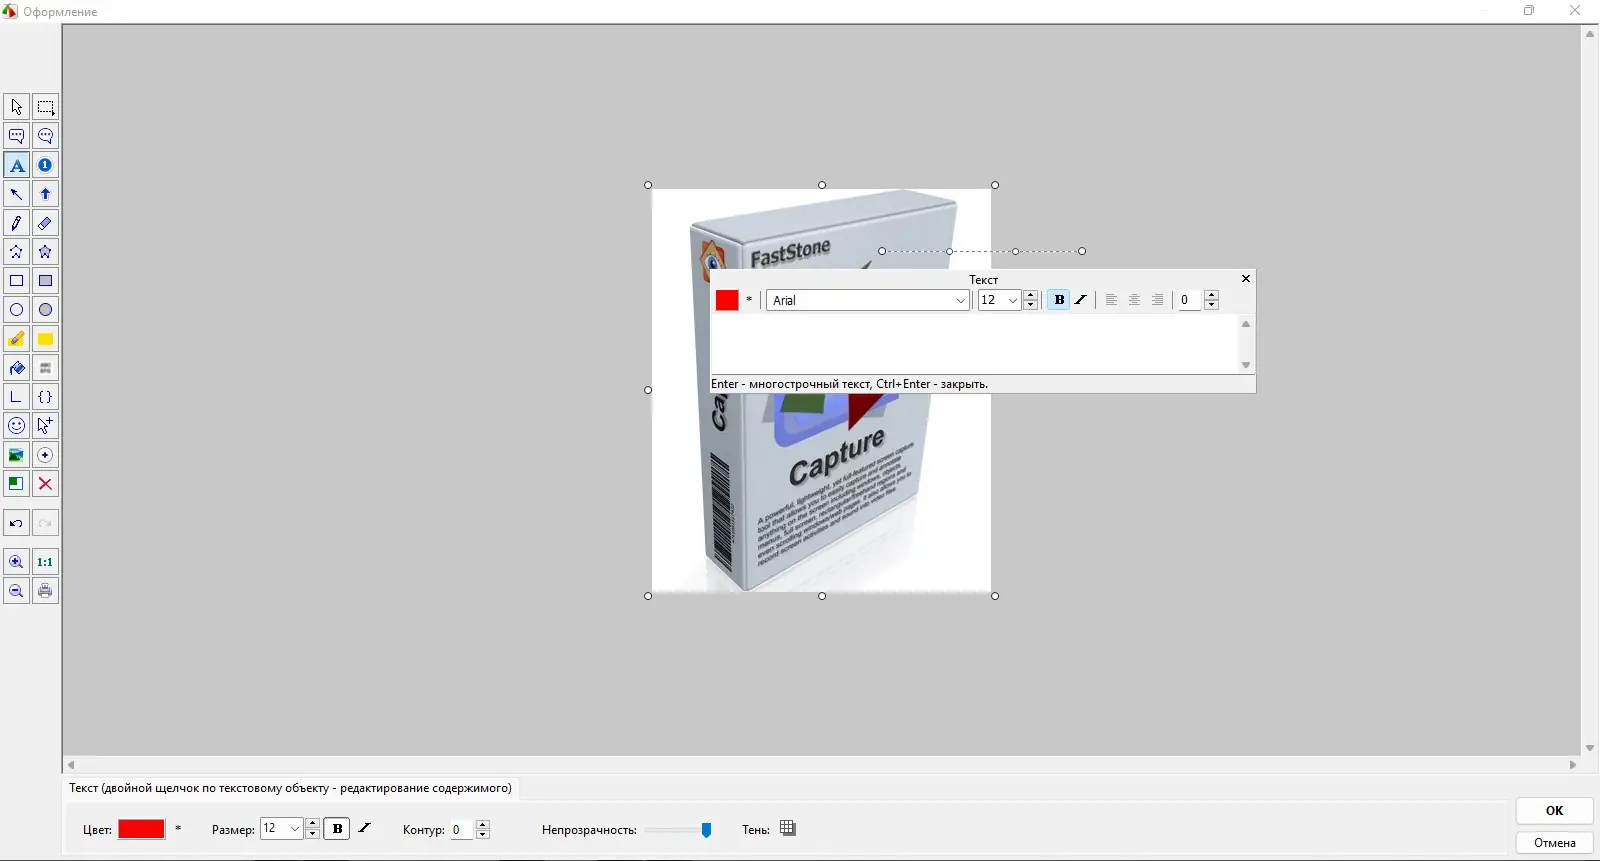Viewport: 1600px width, 861px height.
Task: Select the thick up-arrow shape tool
Action: [45, 194]
